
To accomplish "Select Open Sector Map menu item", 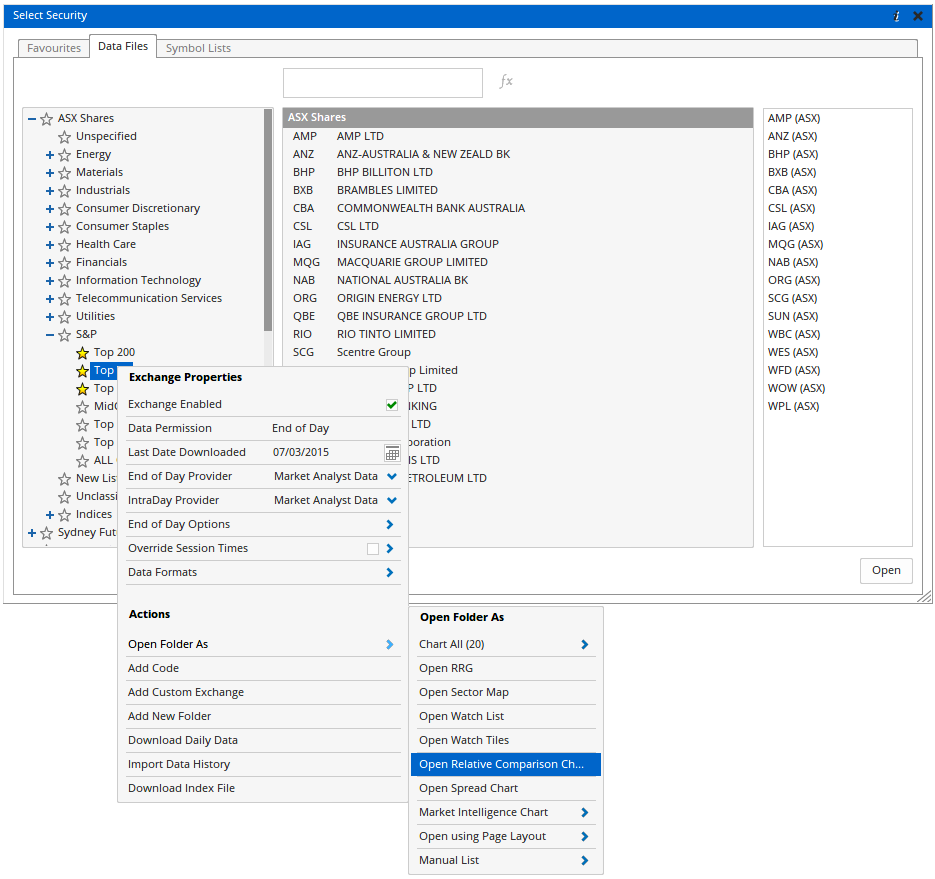I will pos(506,692).
